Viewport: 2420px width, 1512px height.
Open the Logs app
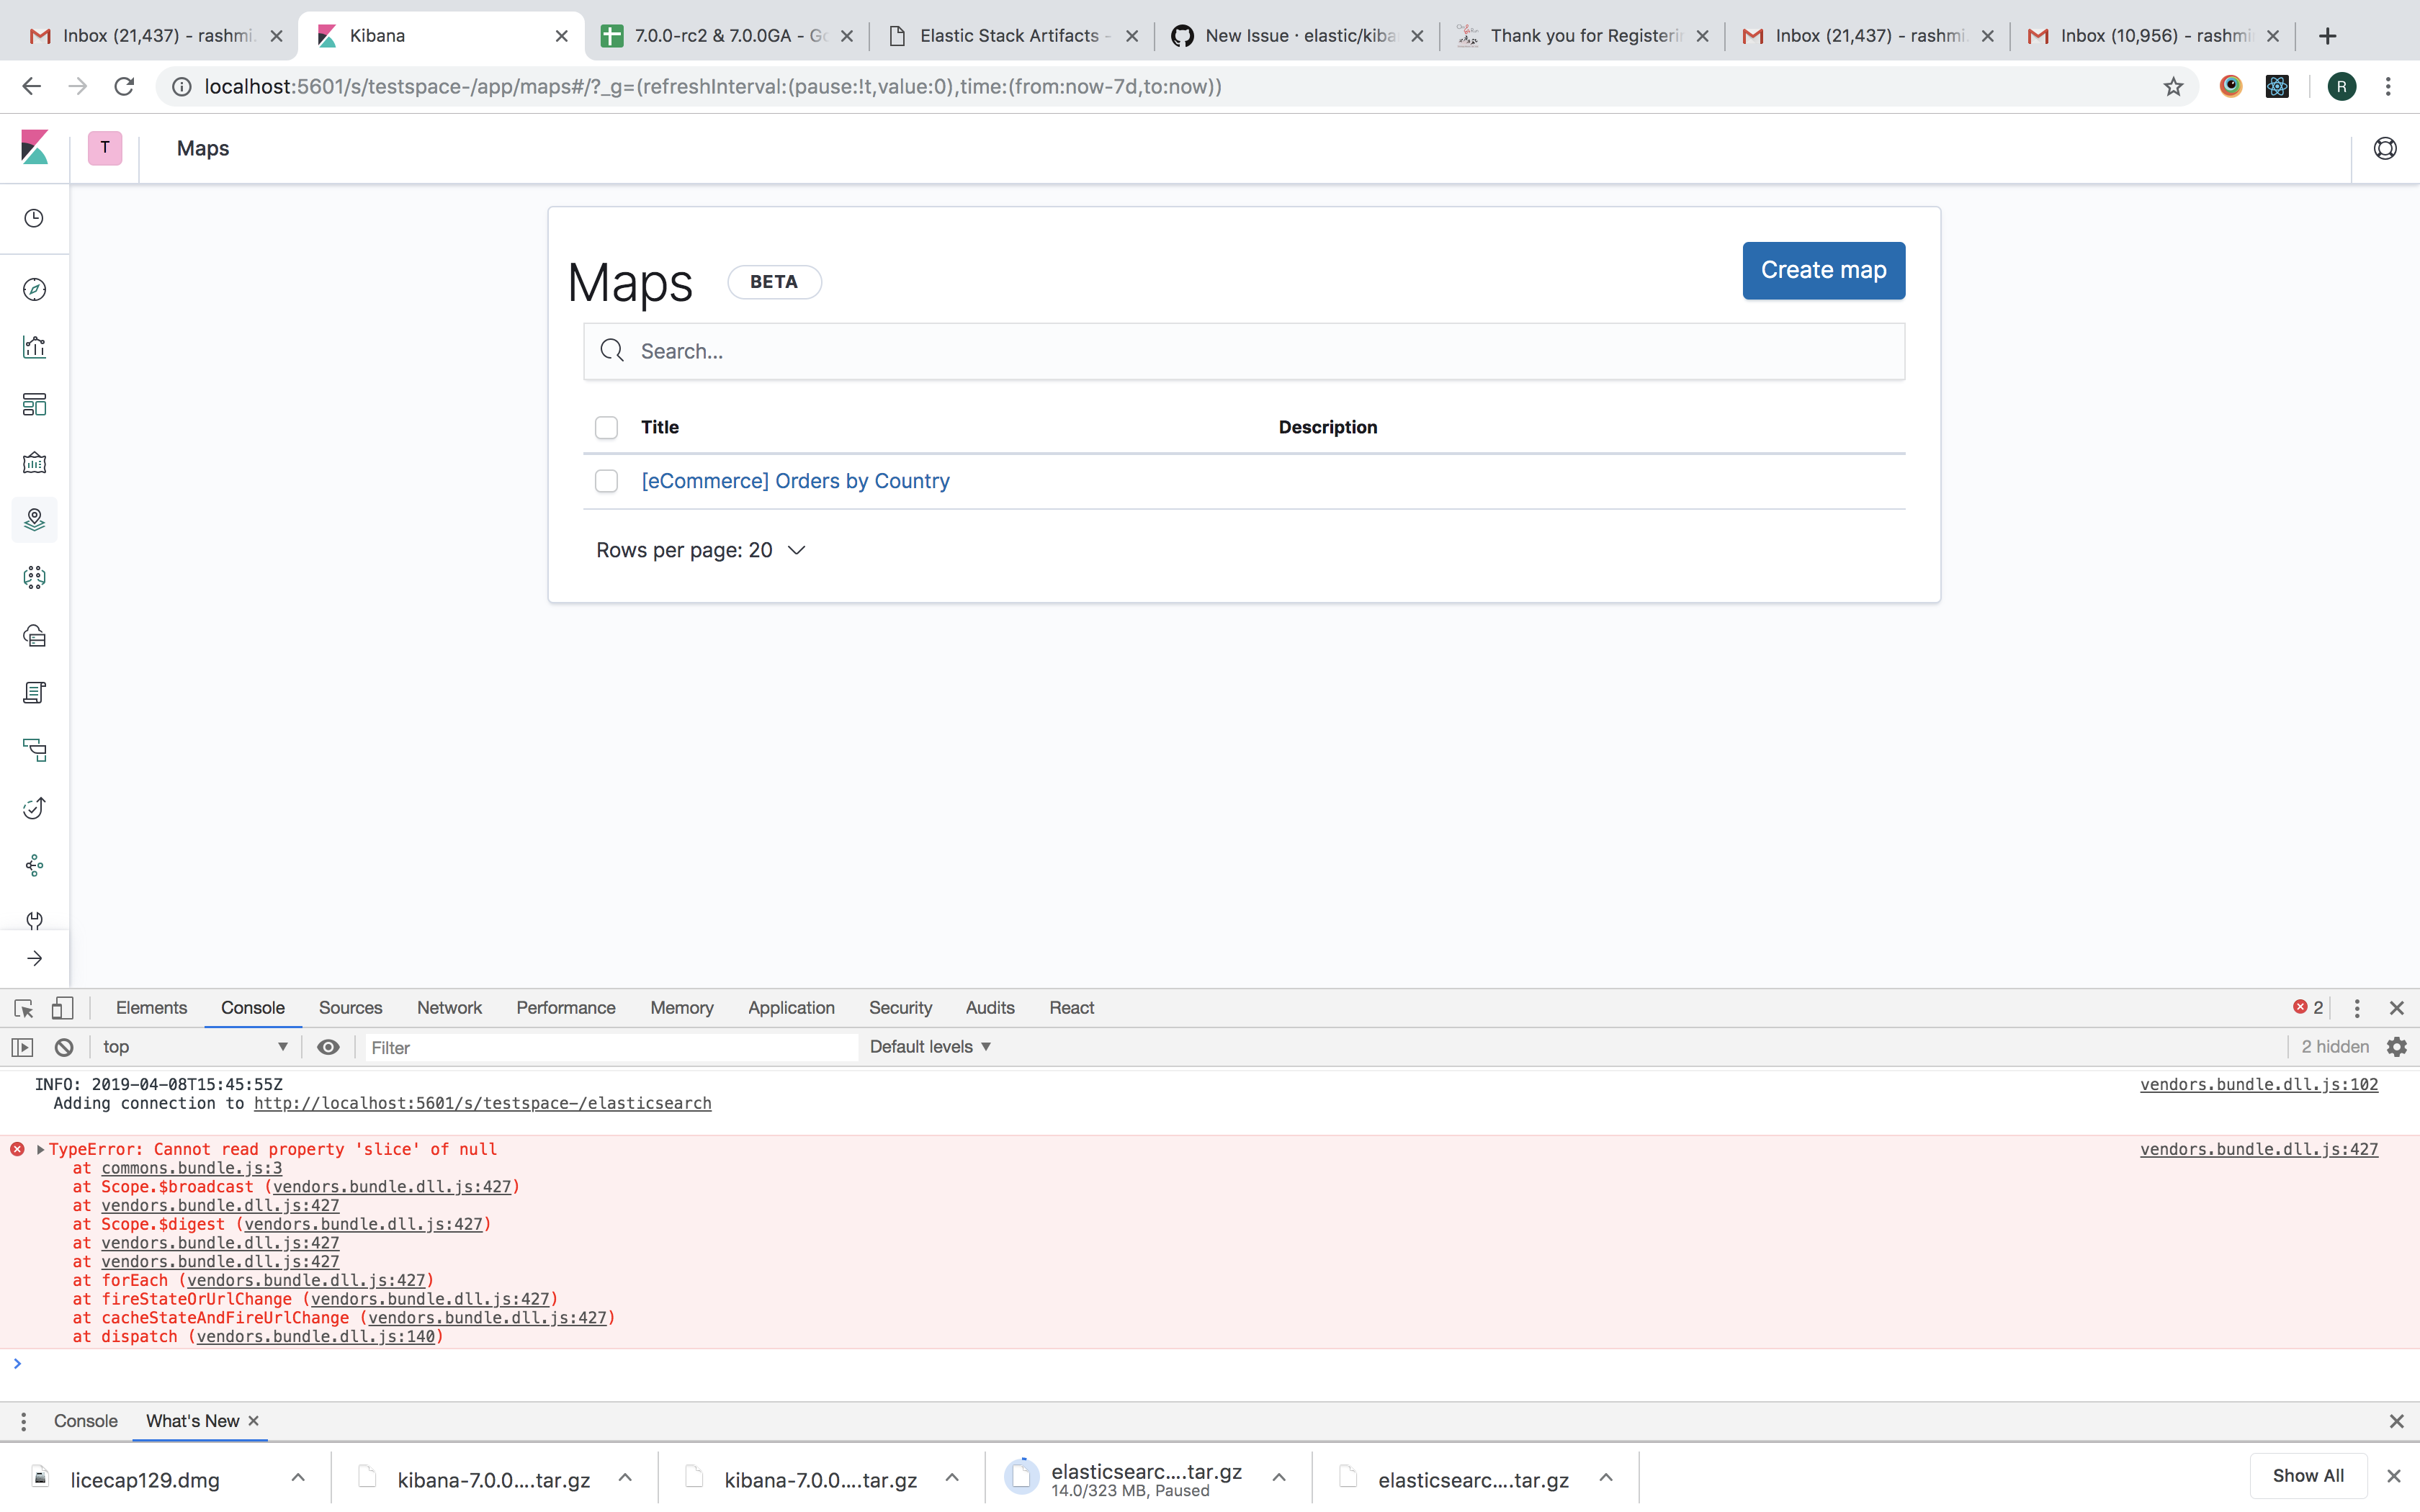click(35, 693)
